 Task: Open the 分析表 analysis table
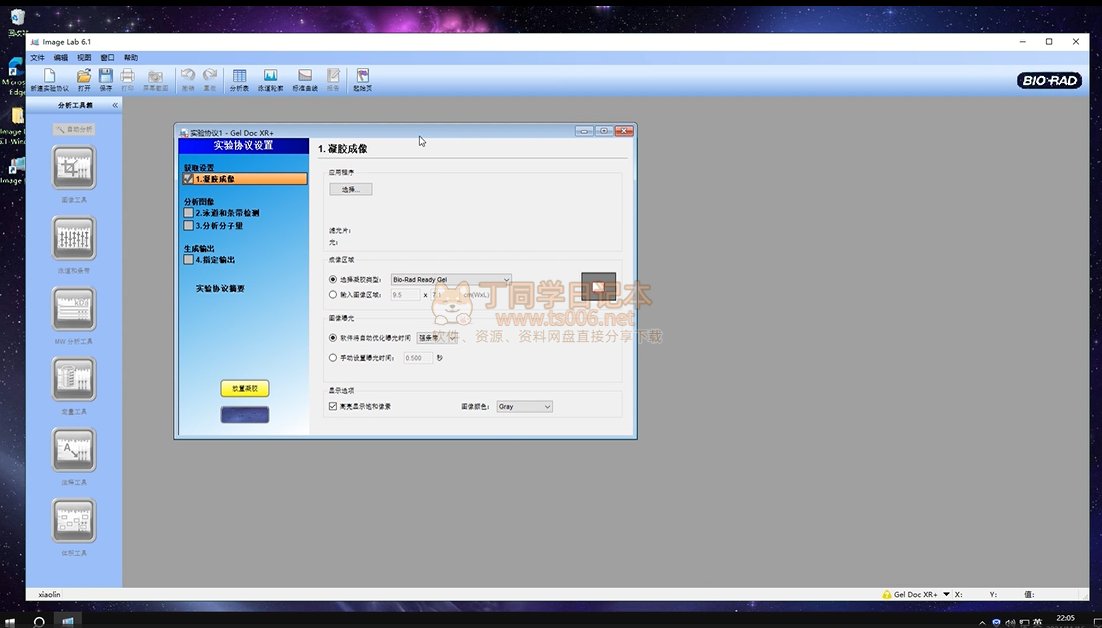point(239,77)
